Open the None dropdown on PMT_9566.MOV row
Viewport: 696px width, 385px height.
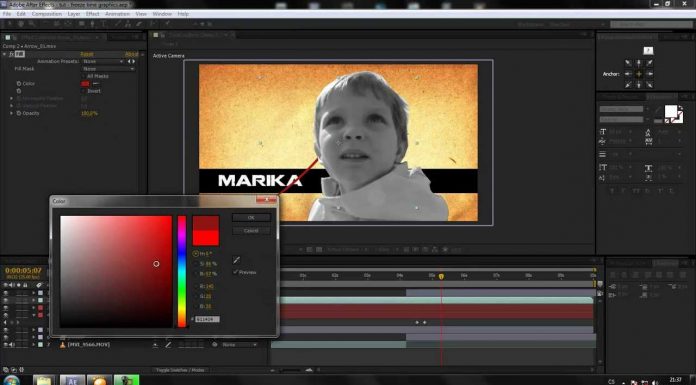(x=240, y=345)
